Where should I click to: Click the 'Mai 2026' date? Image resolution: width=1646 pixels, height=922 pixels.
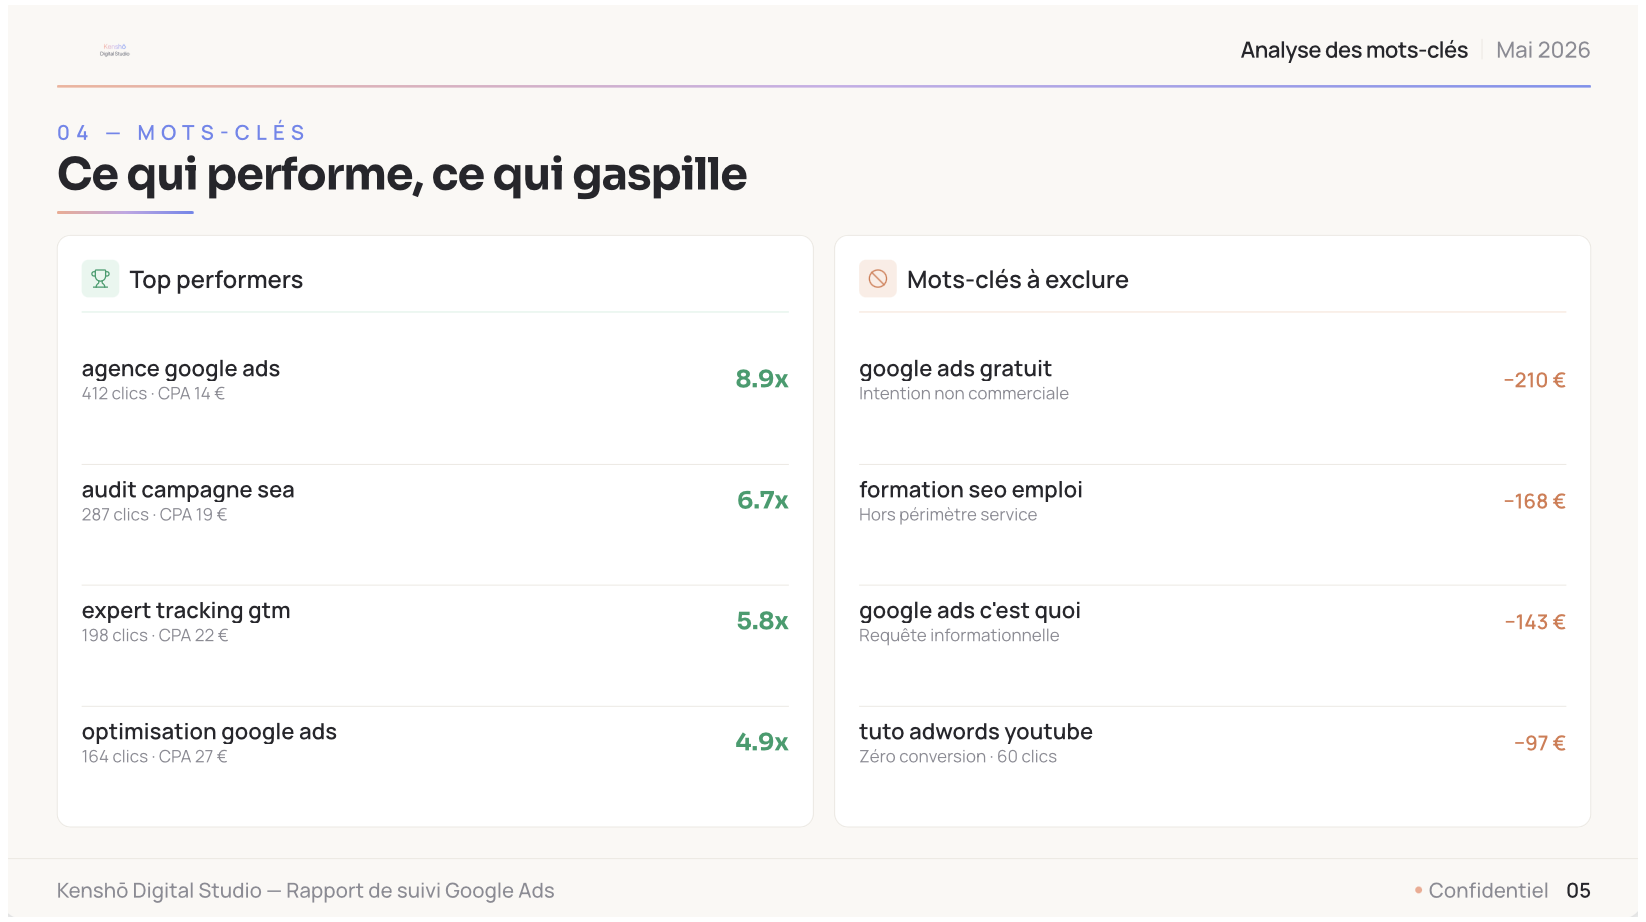[x=1543, y=50]
